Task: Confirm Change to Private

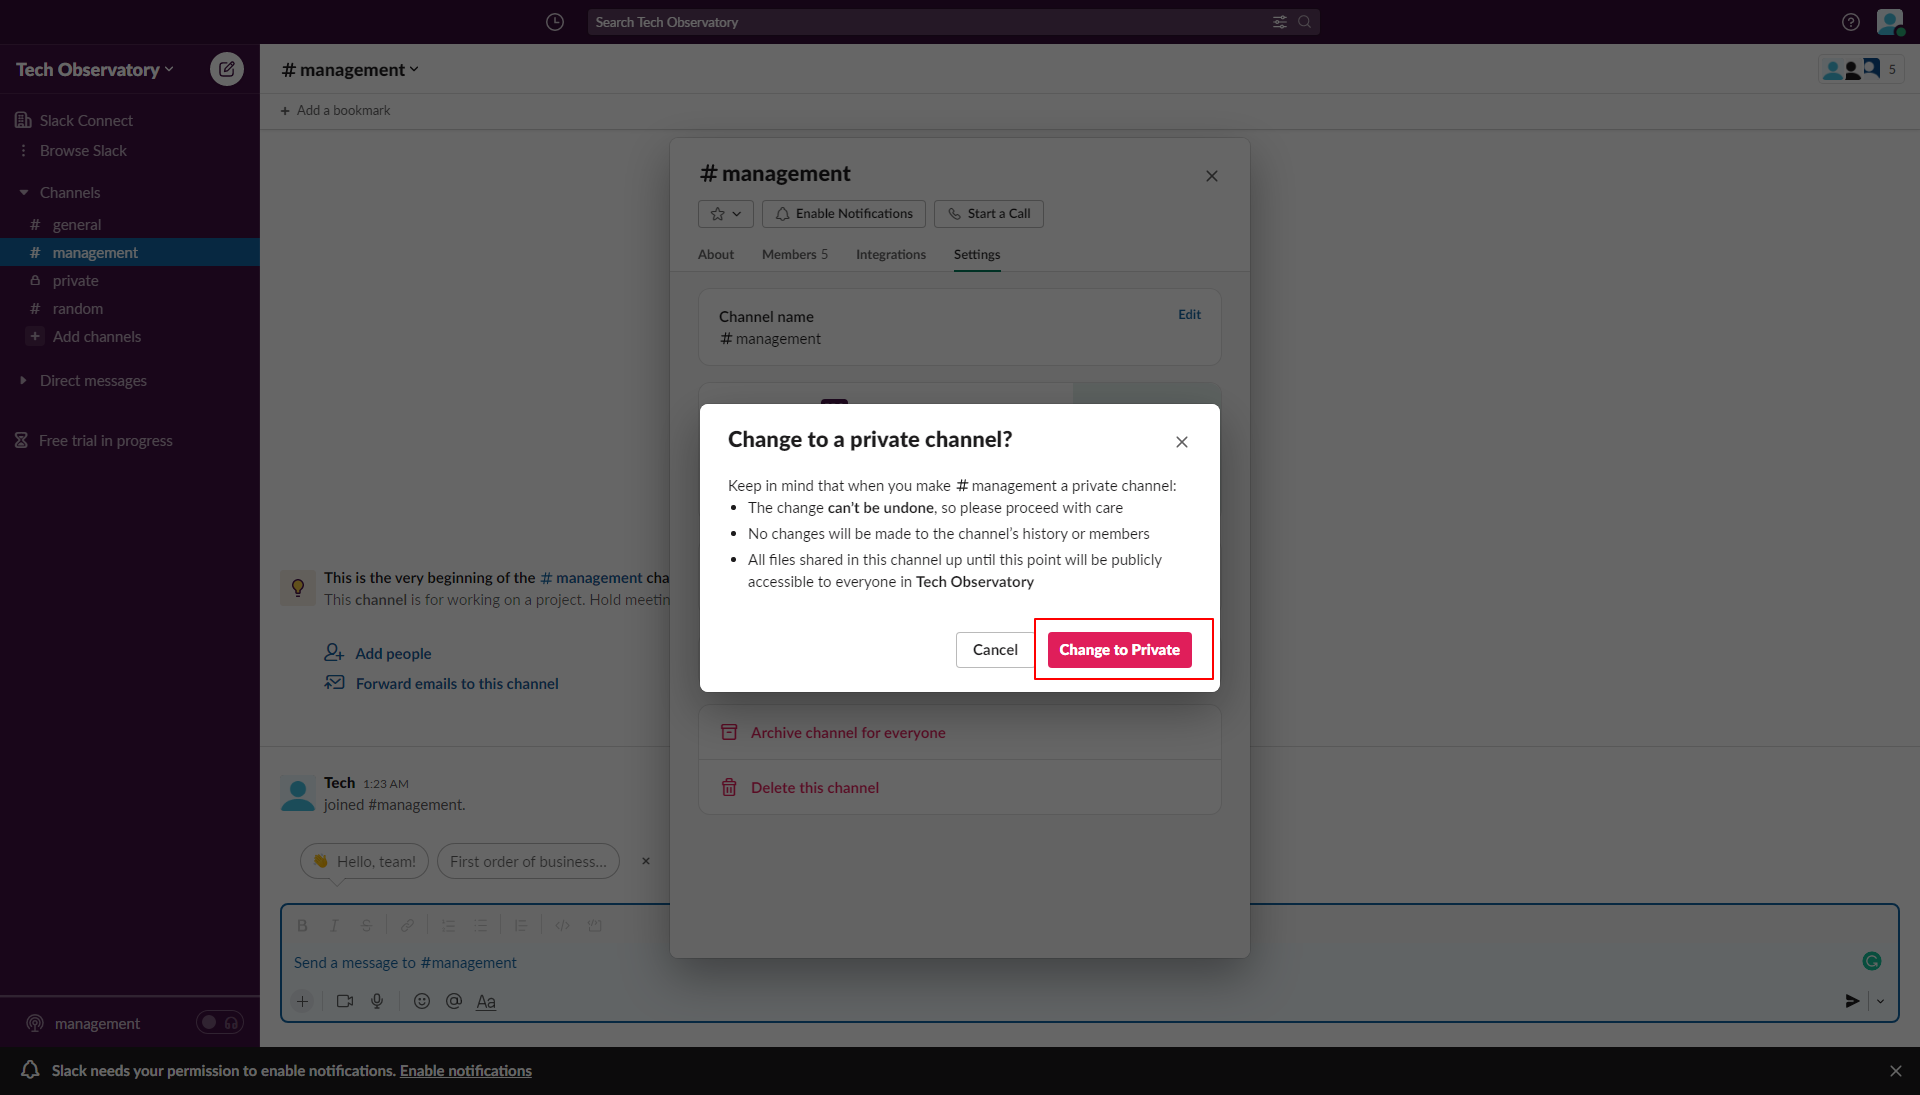Action: pyautogui.click(x=1119, y=650)
